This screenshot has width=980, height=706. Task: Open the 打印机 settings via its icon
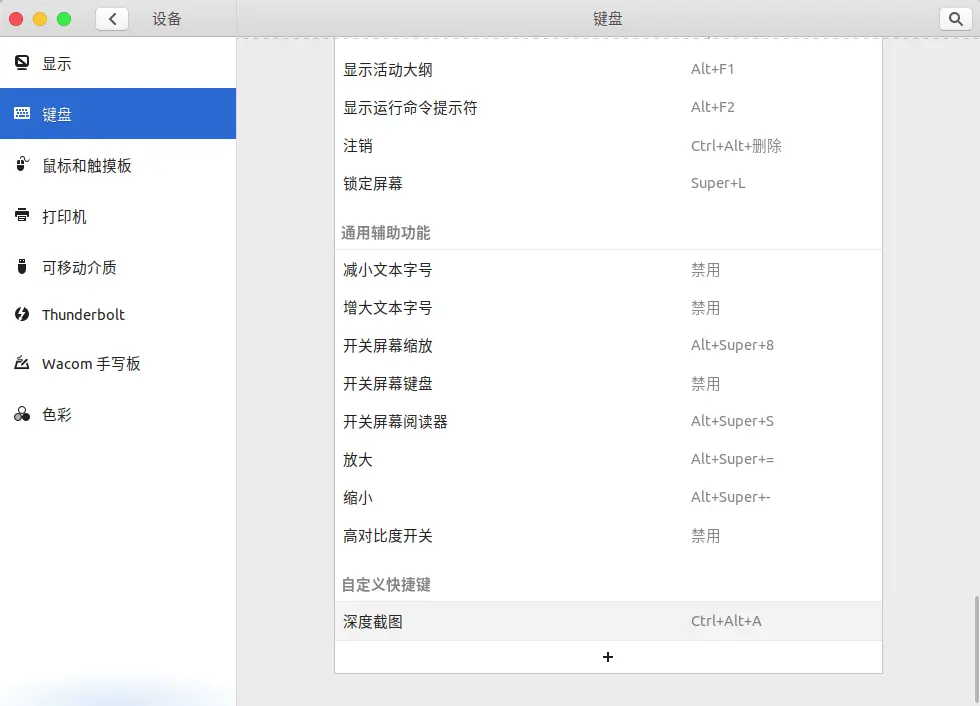coord(22,216)
